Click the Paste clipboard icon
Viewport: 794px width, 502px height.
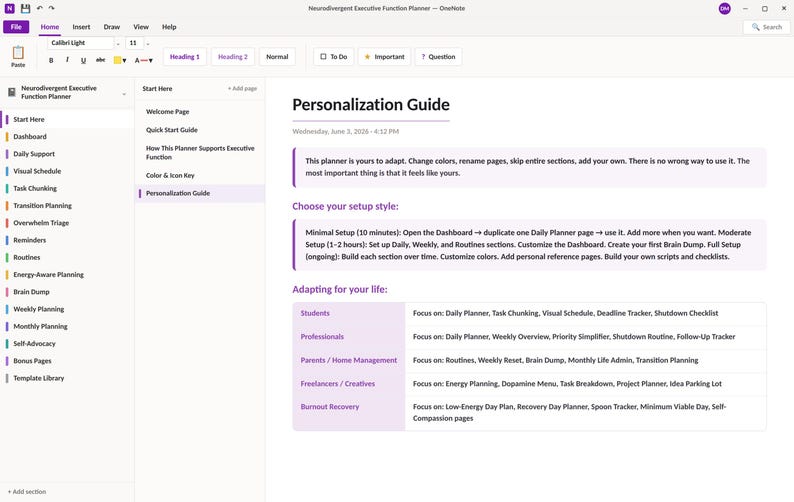click(x=18, y=52)
